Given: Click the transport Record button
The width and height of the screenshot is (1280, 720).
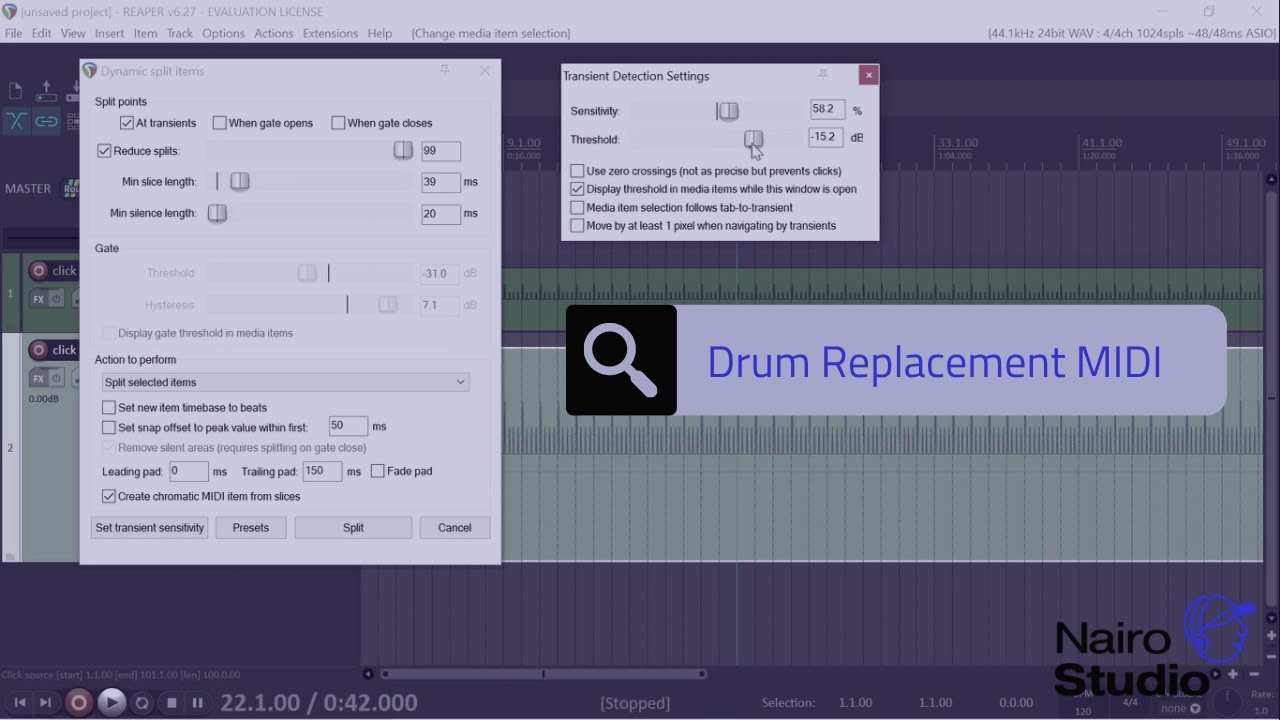Looking at the screenshot, I should coord(79,702).
